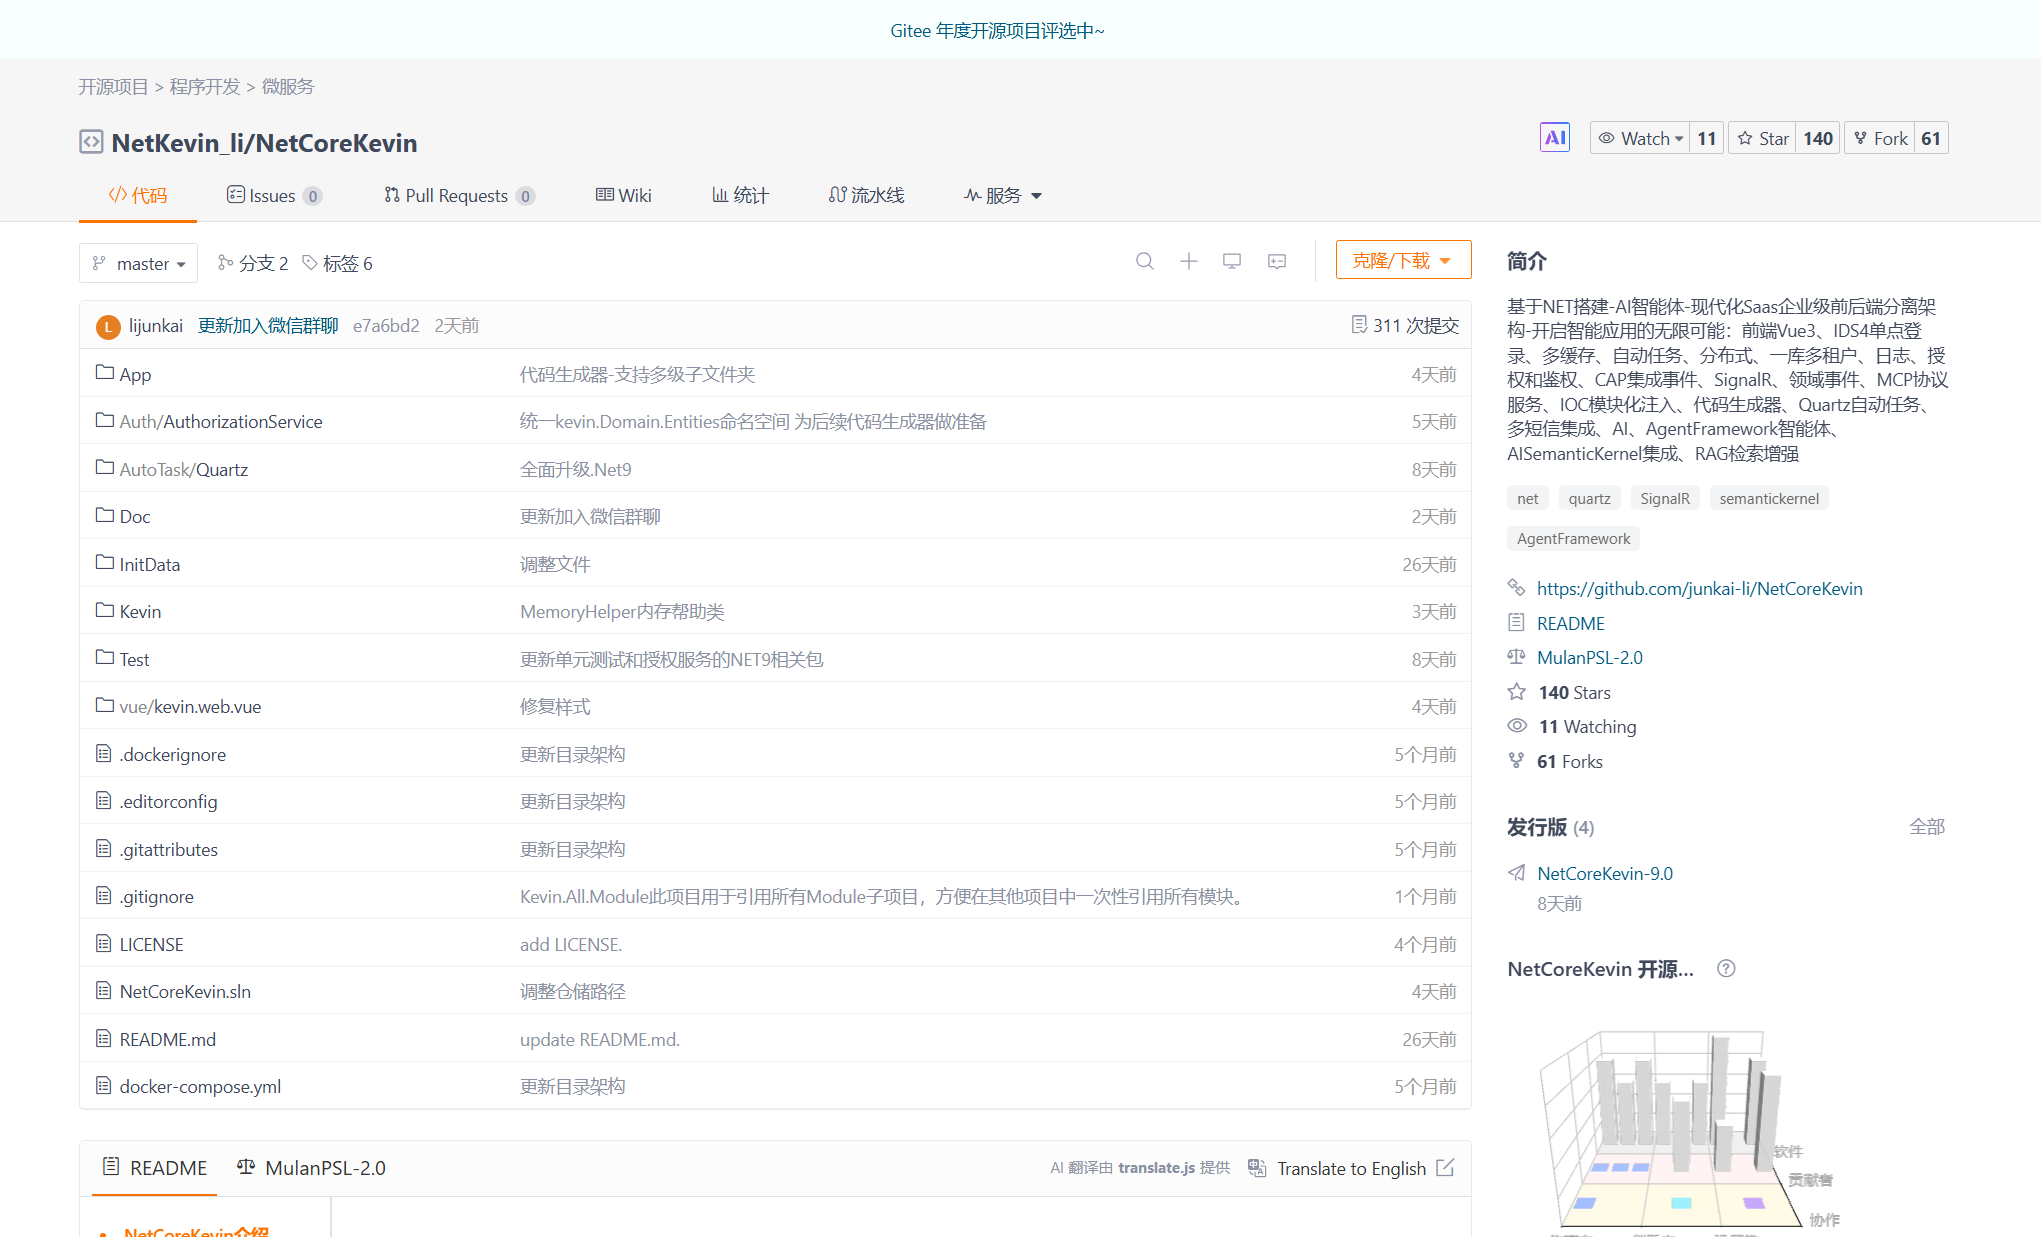Open the repository search icon
2041x1237 pixels.
coord(1145,261)
